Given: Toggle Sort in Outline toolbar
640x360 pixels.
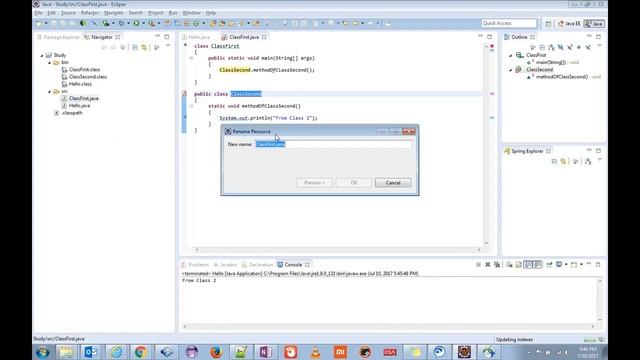Looking at the screenshot, I should point(551,47).
